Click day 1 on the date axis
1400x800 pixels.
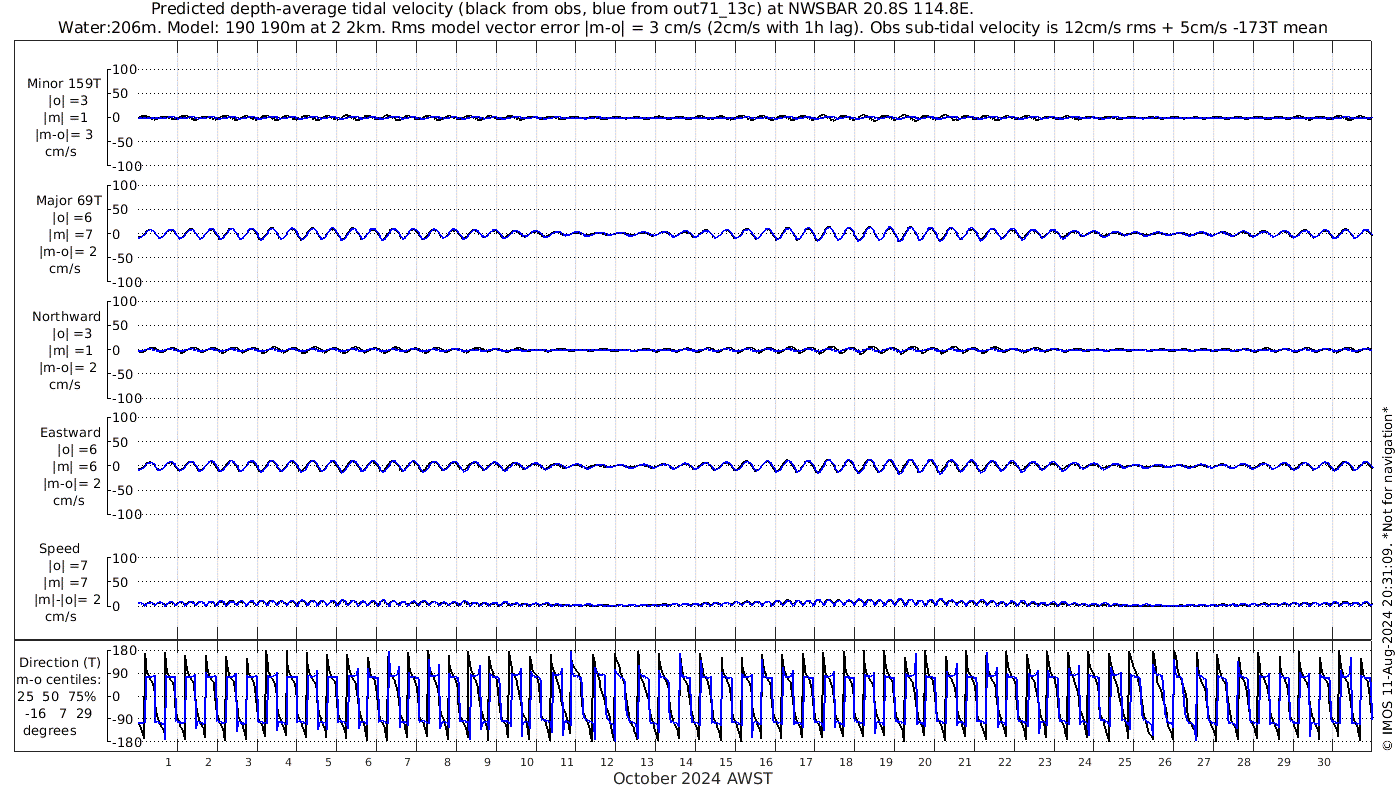168,762
